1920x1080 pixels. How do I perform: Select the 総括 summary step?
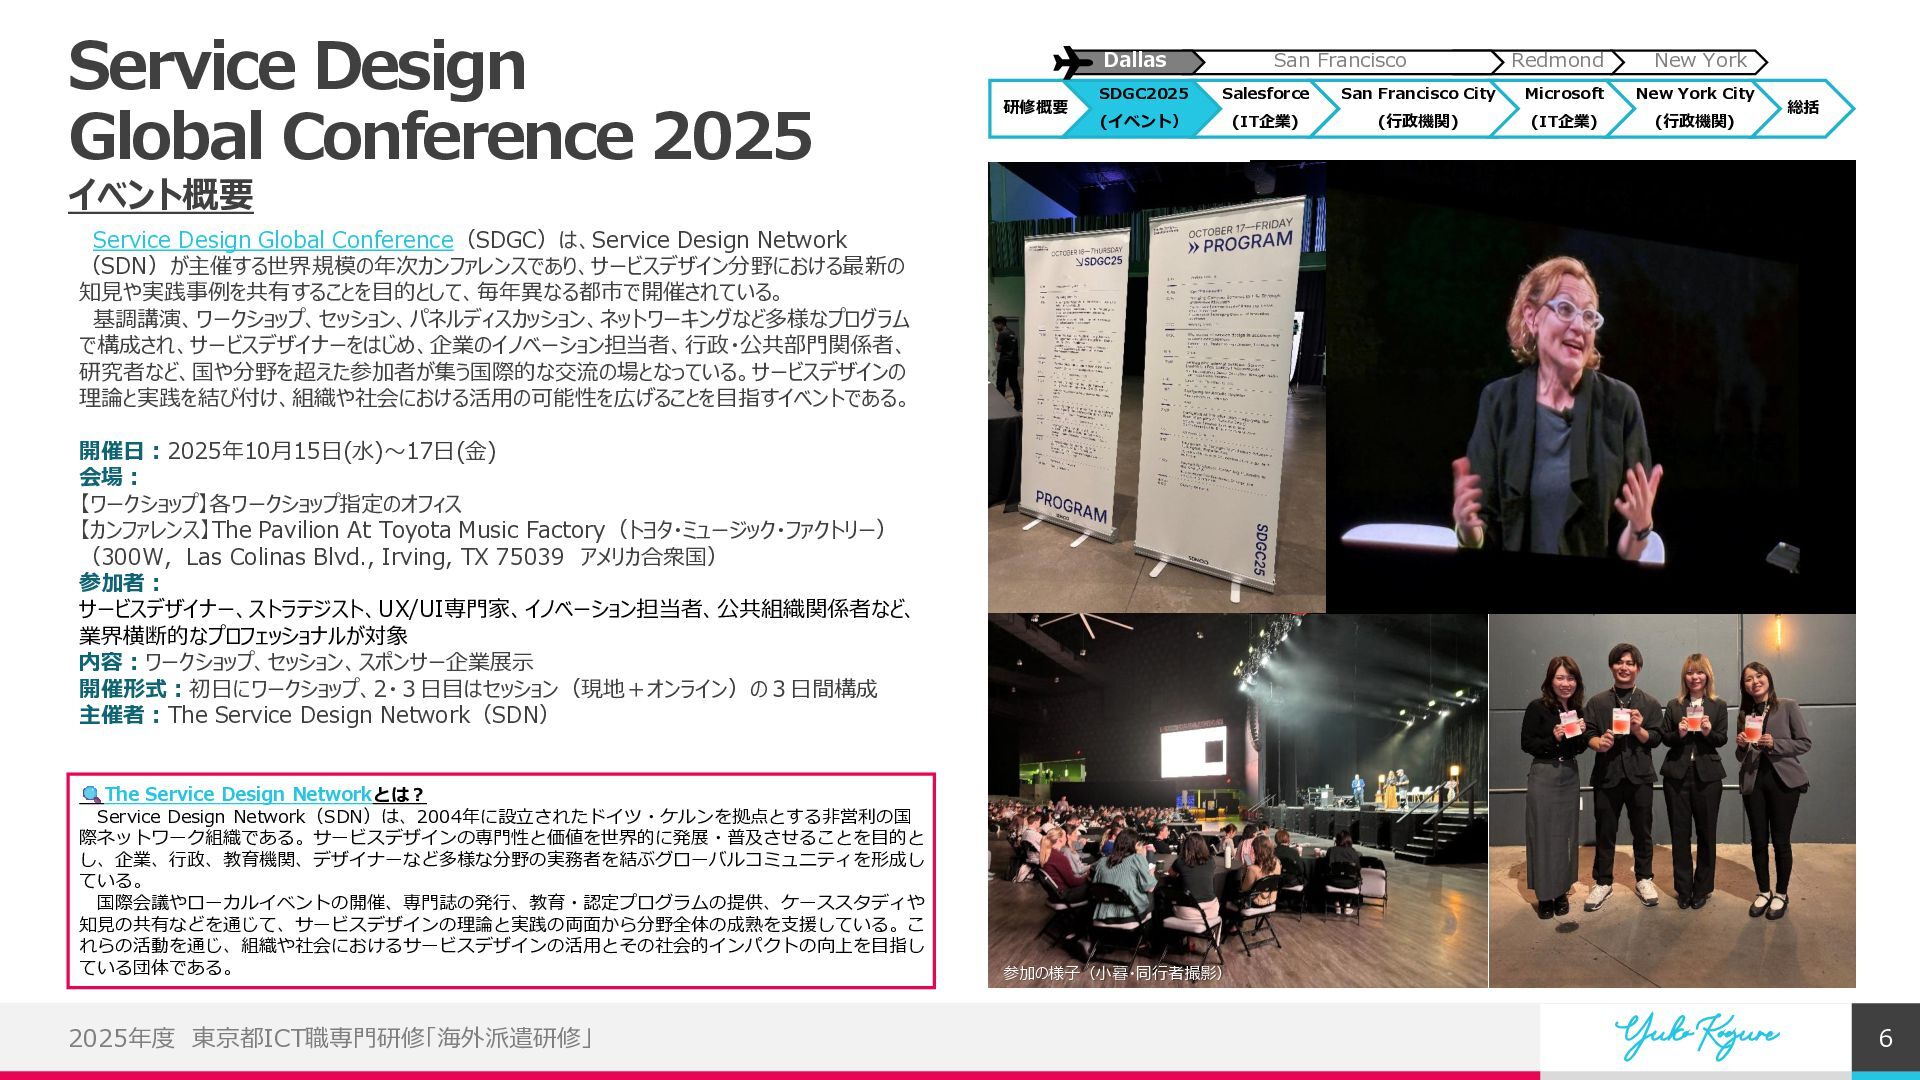(x=1802, y=107)
